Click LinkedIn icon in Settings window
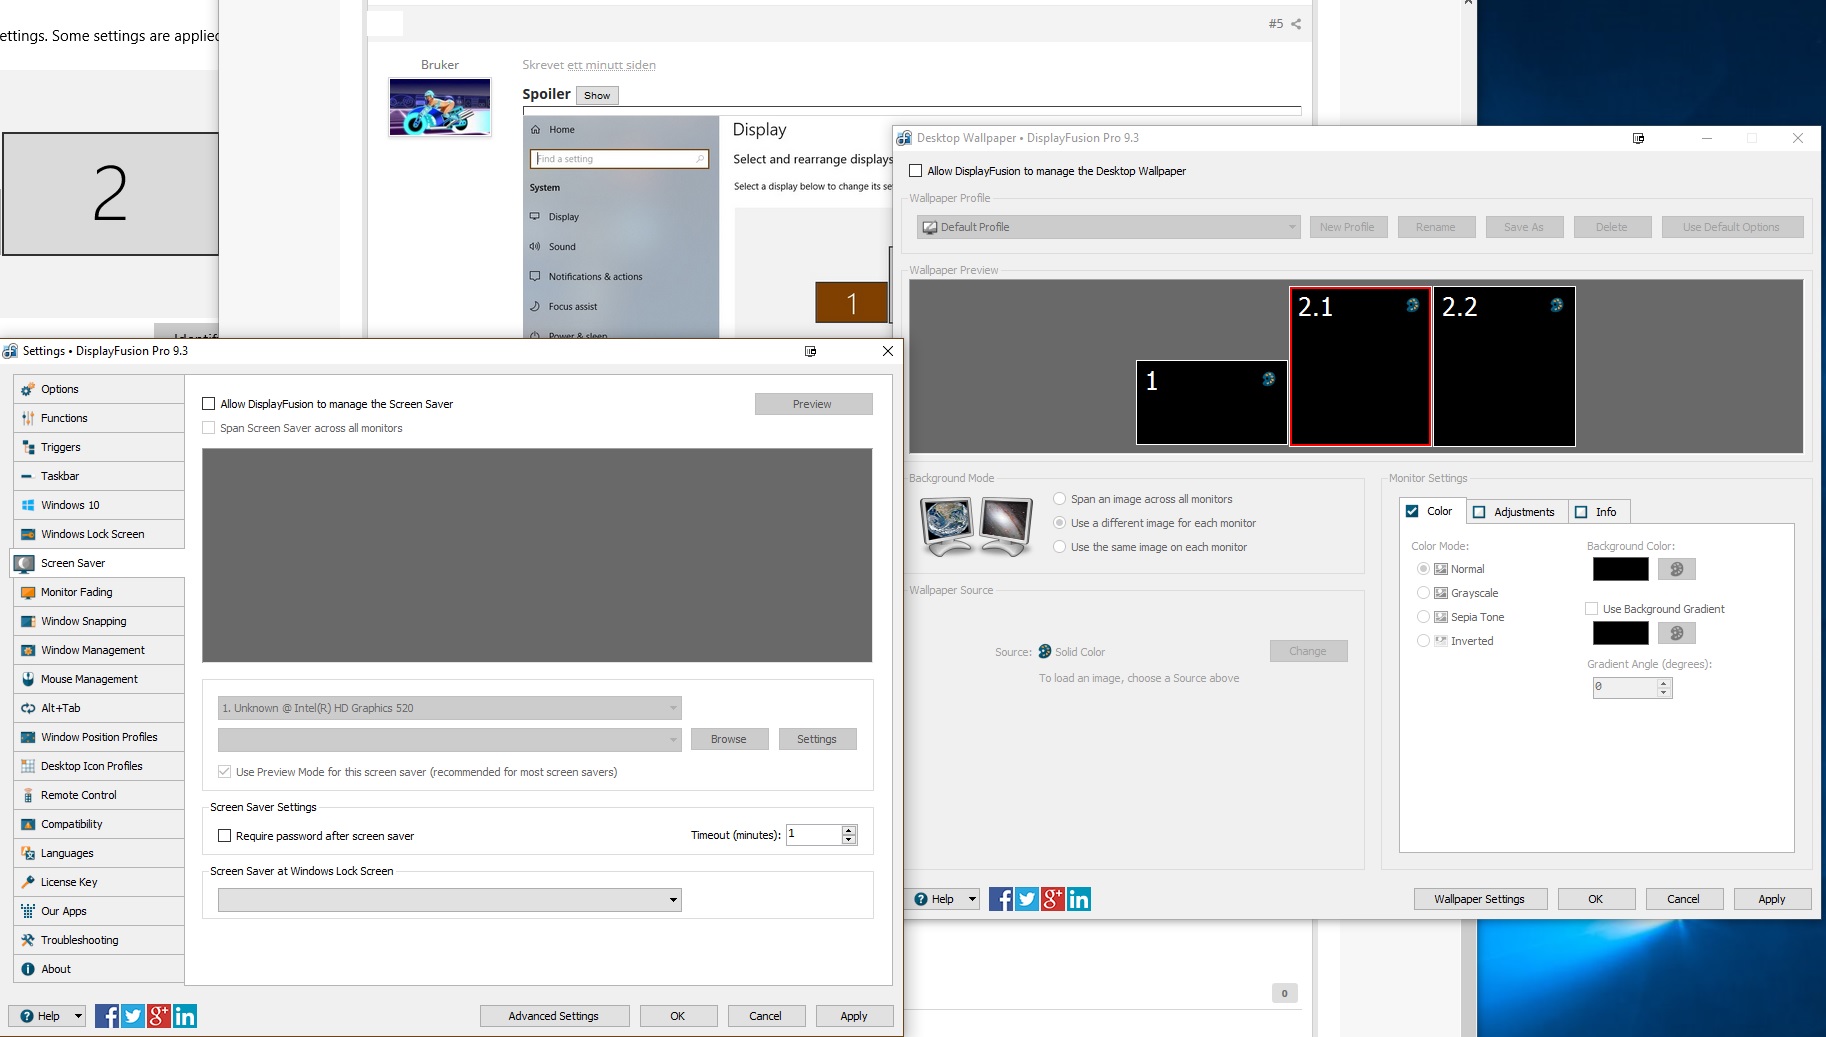1826x1037 pixels. [x=185, y=1016]
